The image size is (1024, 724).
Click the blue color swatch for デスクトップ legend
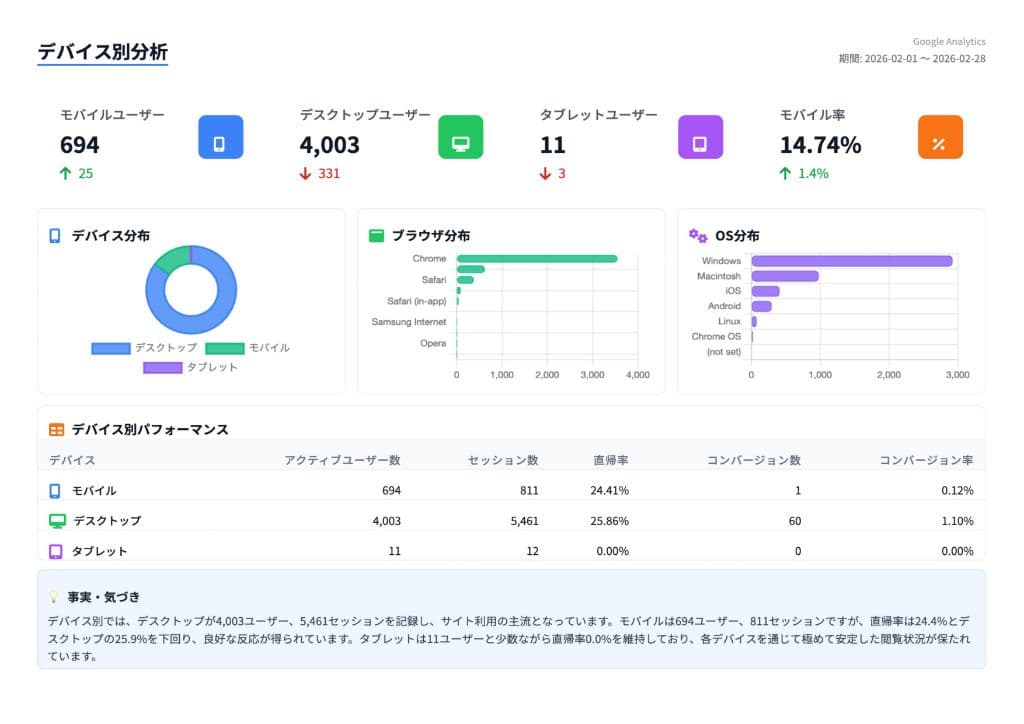point(110,348)
